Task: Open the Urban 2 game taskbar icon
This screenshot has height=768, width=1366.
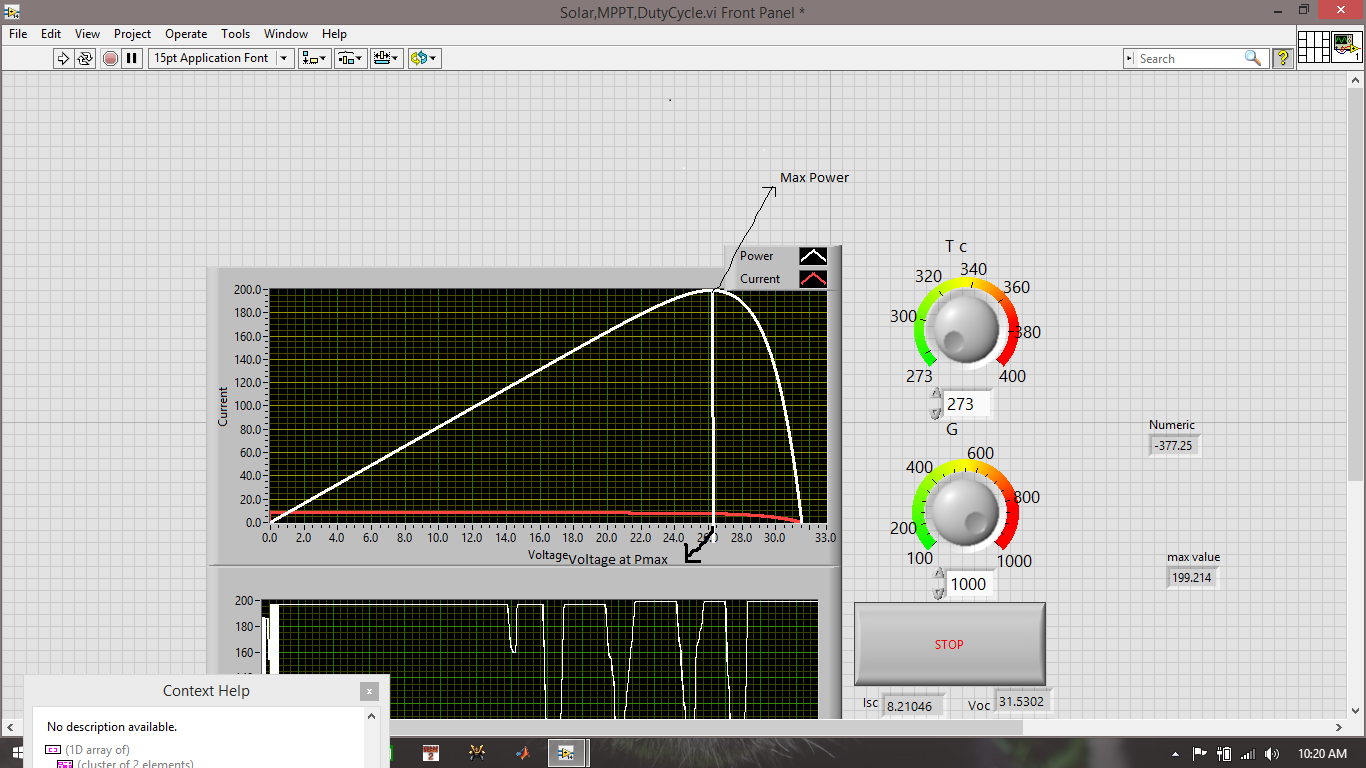Action: (x=431, y=752)
